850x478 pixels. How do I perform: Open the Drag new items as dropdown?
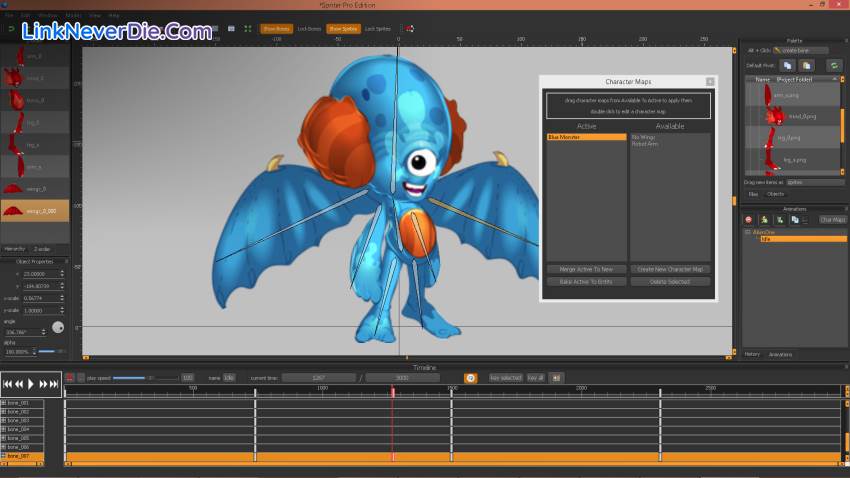[x=815, y=182]
